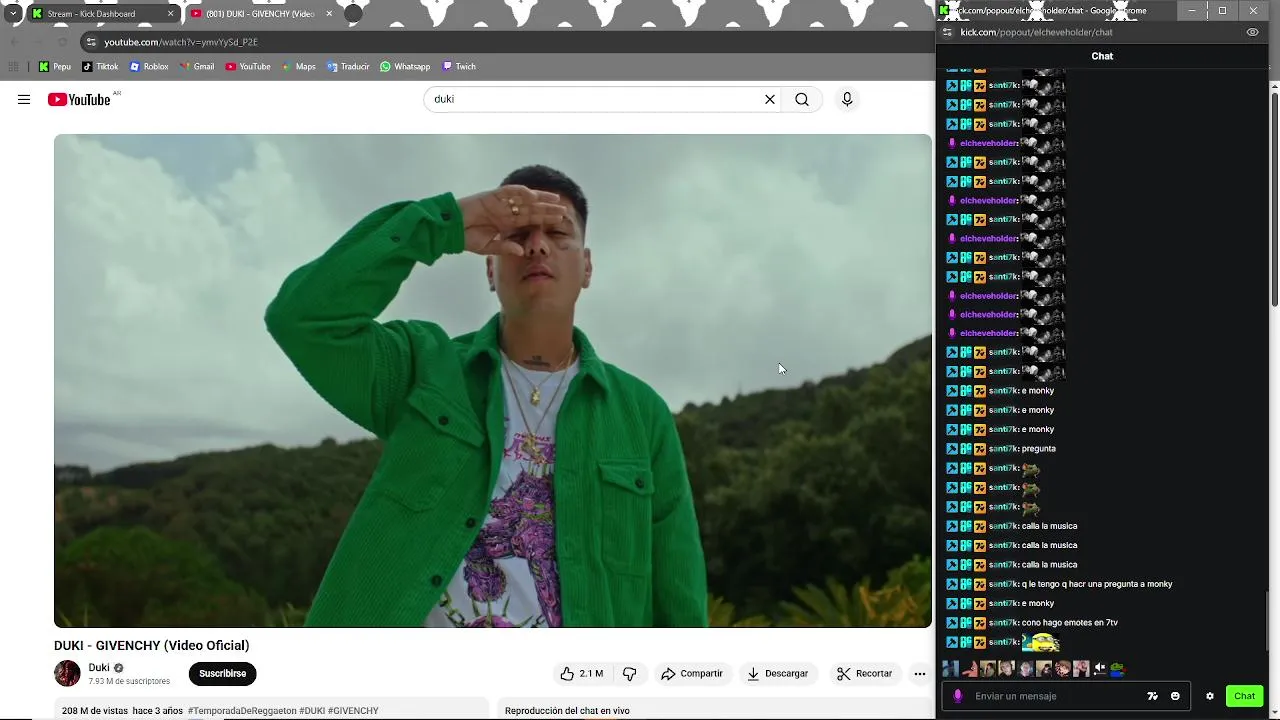
Task: Click the 'DUKI - GIVENCHY (Video Oficial)' title
Action: tap(152, 646)
